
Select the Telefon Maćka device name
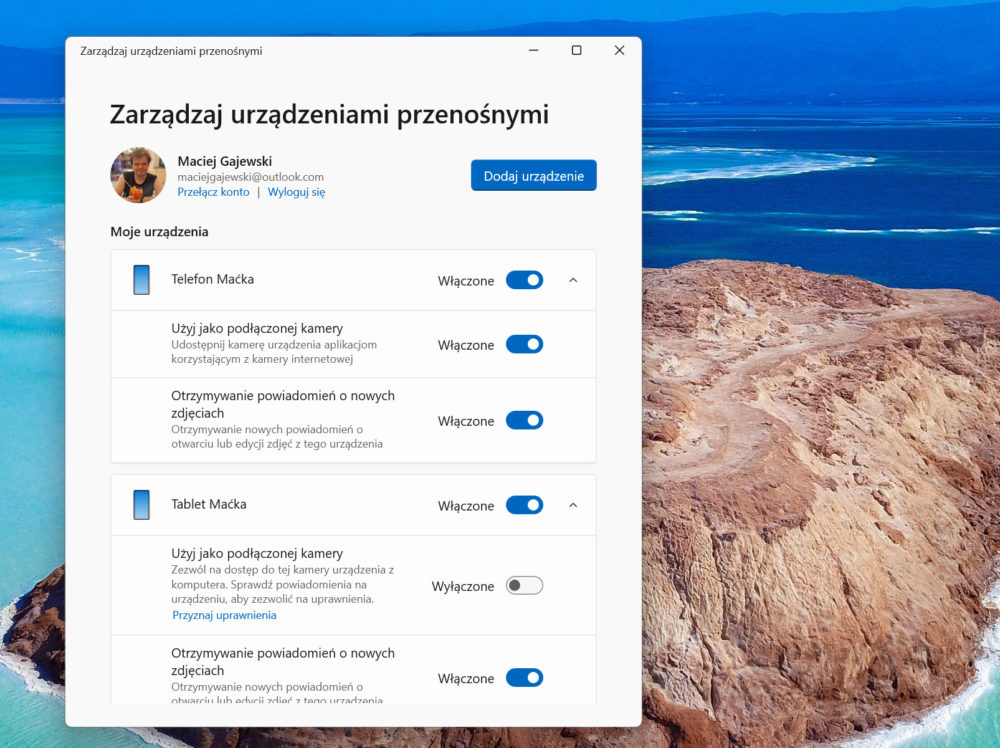(x=212, y=279)
